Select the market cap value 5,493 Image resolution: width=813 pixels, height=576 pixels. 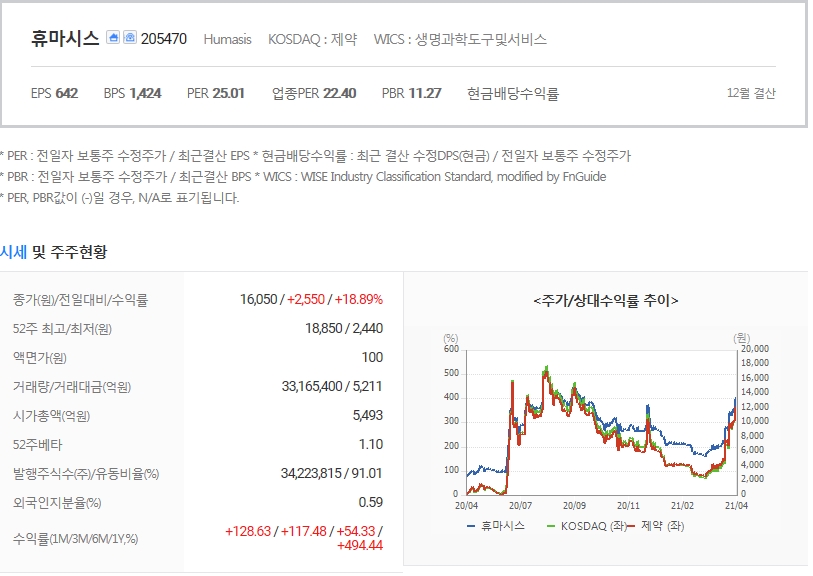[368, 415]
